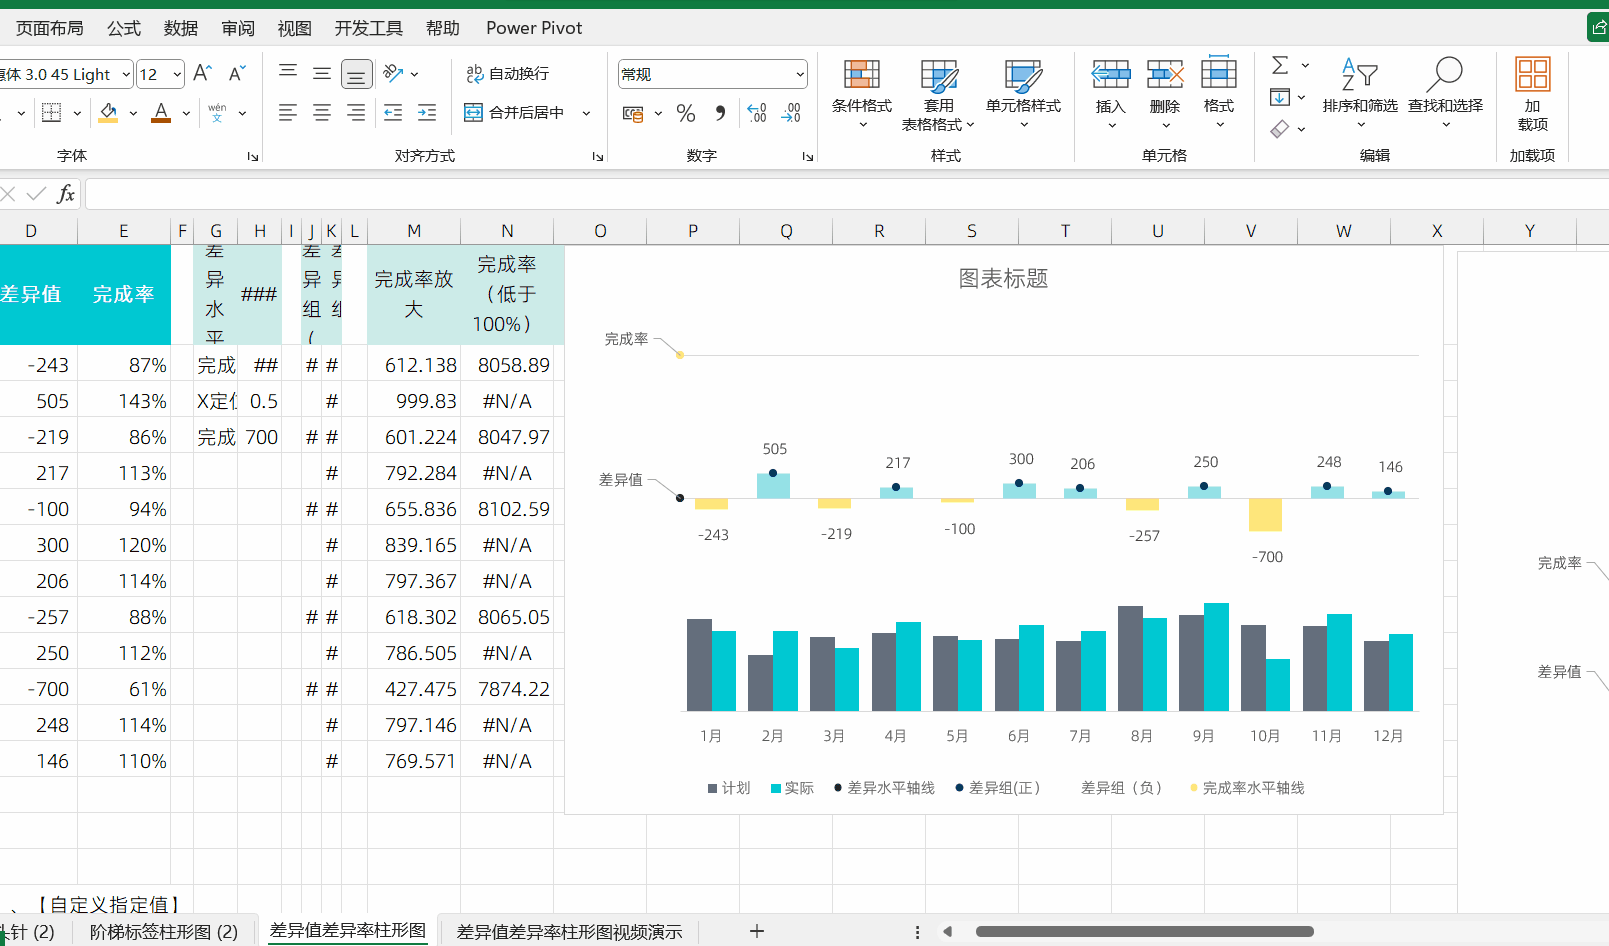This screenshot has height=946, width=1609.
Task: Open the 字体 font dialog launcher
Action: click(x=253, y=157)
